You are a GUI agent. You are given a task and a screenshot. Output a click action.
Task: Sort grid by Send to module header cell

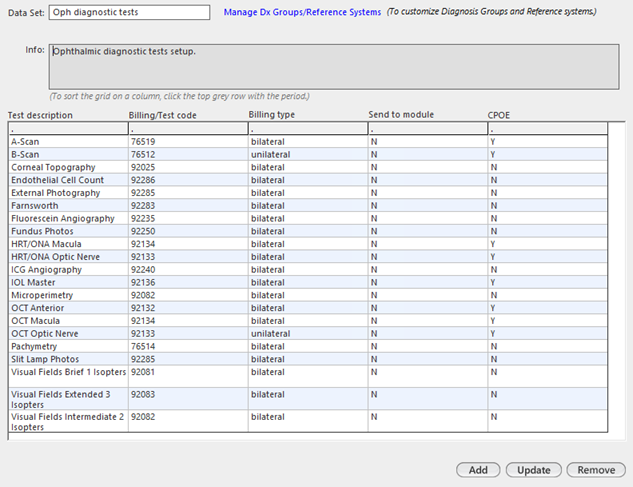click(428, 129)
